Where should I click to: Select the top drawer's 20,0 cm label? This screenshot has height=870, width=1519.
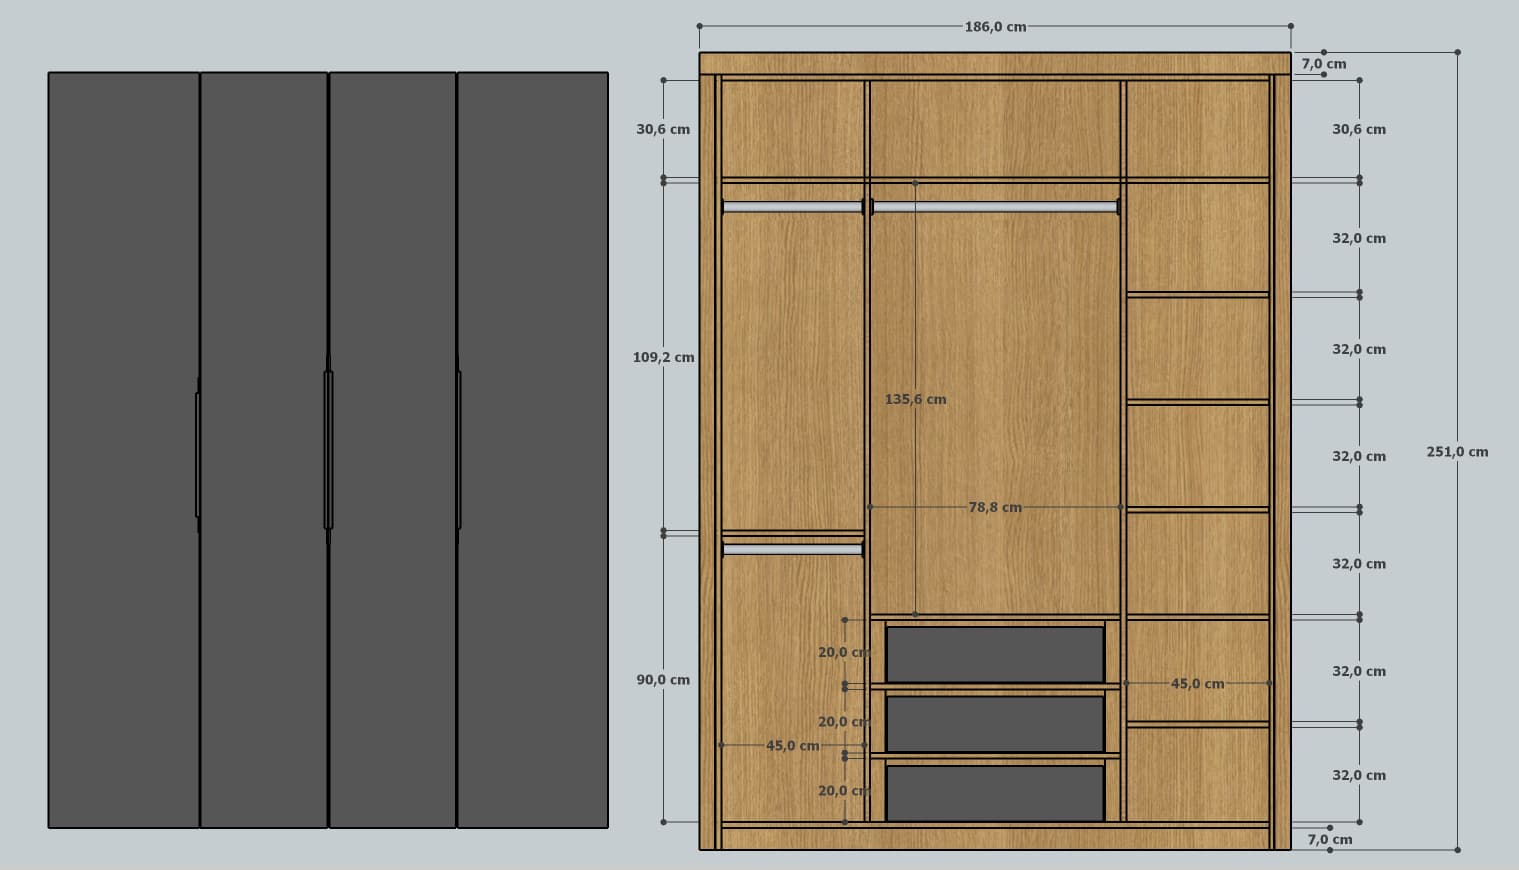pyautogui.click(x=843, y=652)
